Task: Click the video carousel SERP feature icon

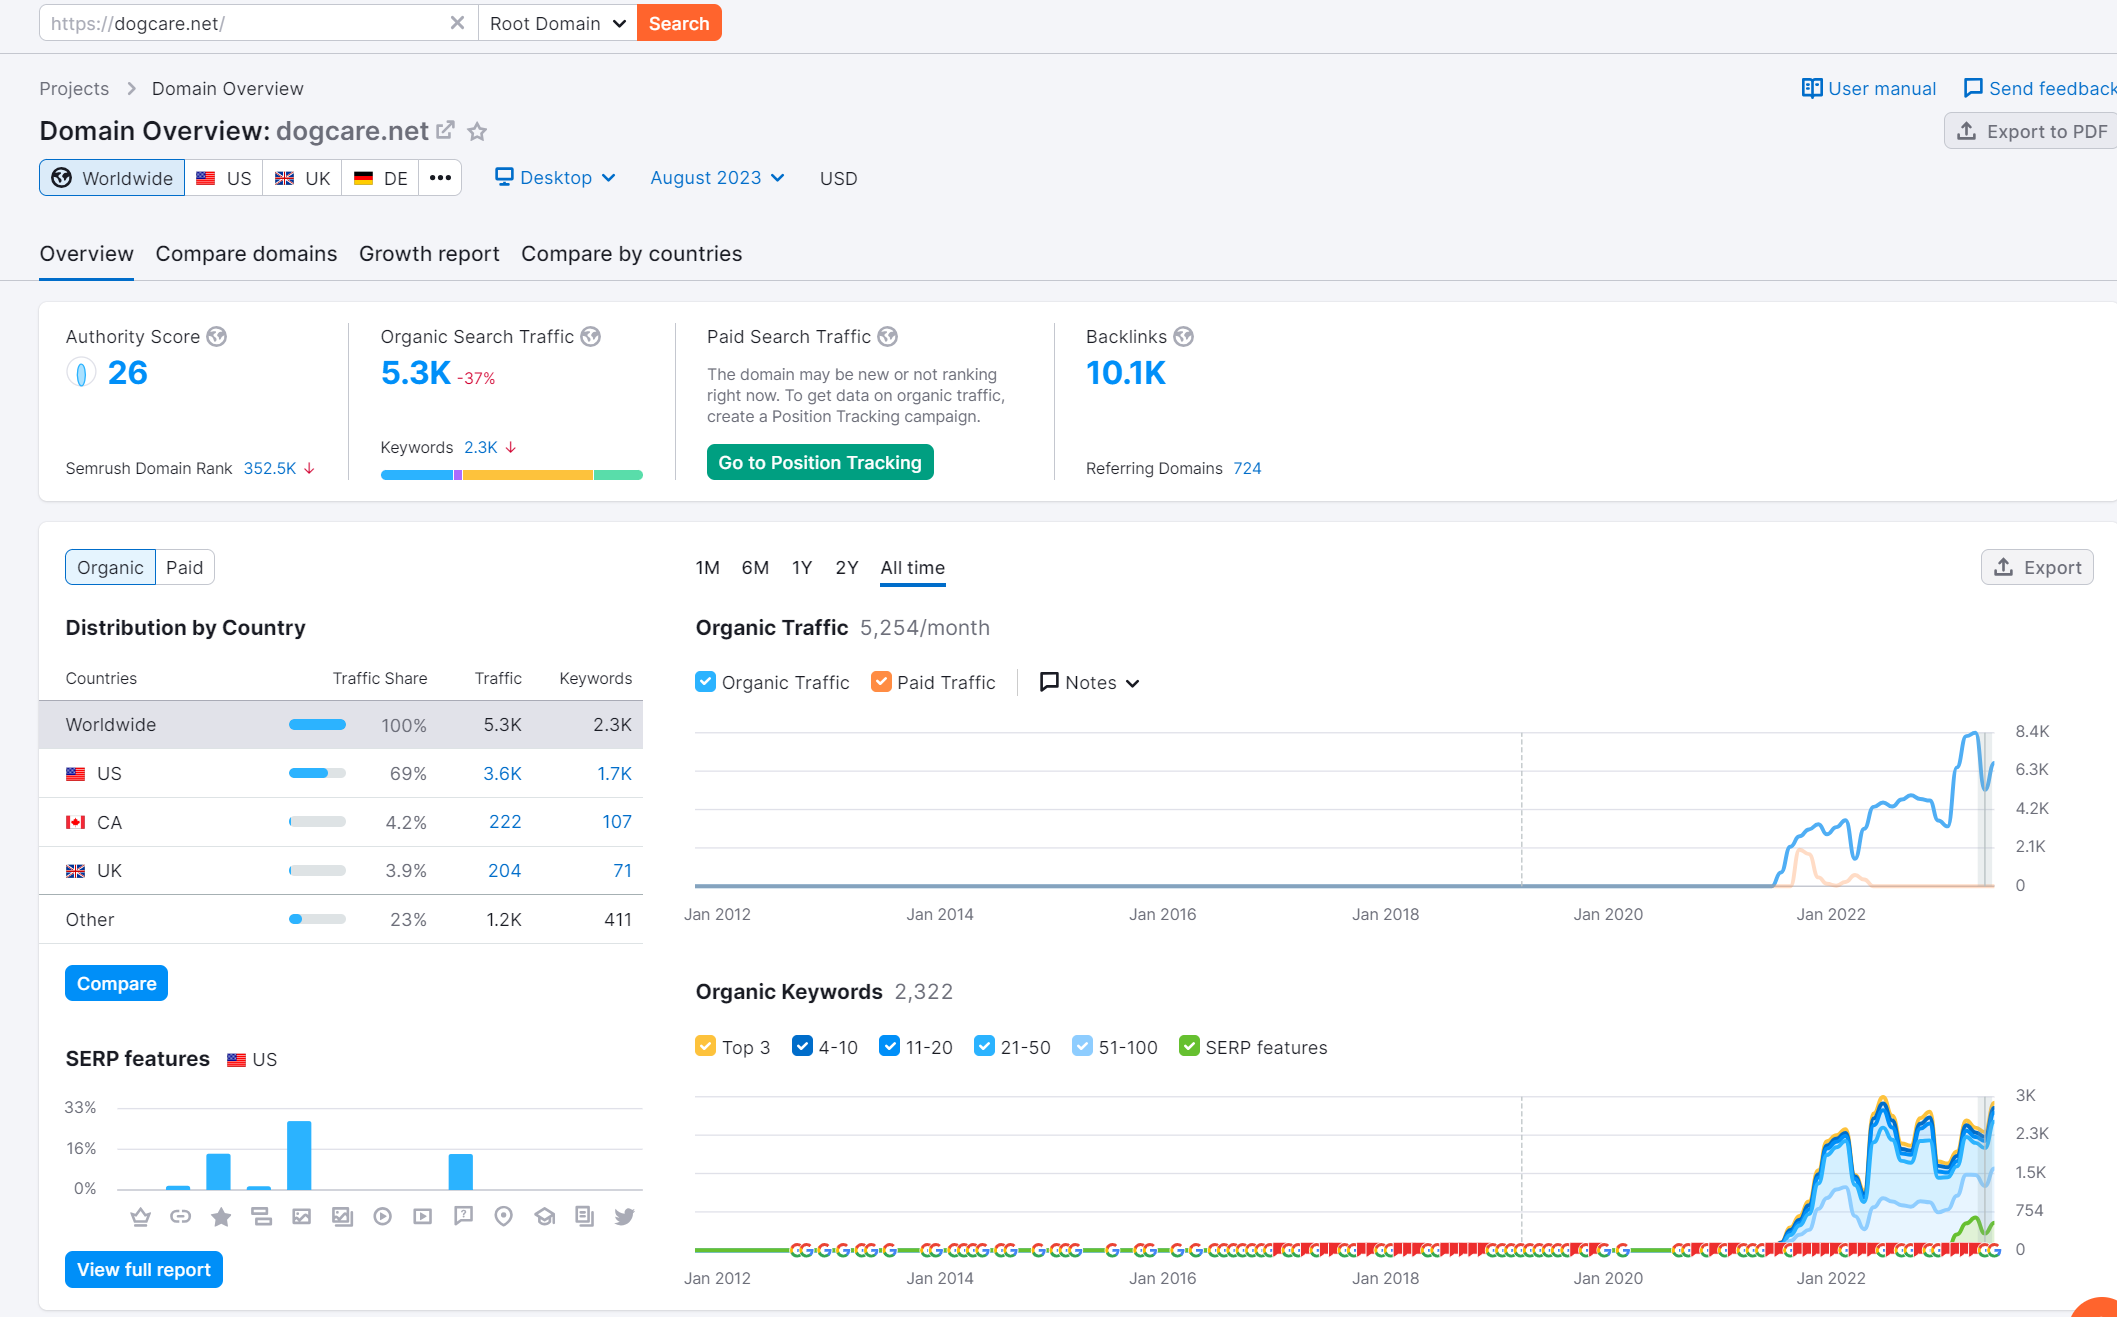Action: pos(423,1217)
